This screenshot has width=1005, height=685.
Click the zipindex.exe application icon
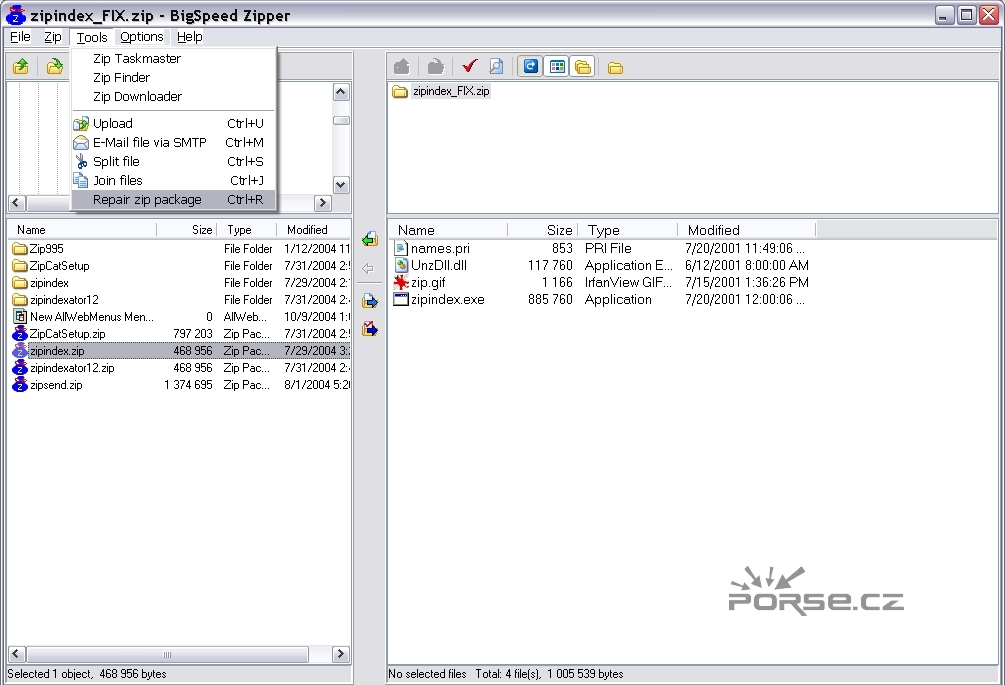coord(401,299)
